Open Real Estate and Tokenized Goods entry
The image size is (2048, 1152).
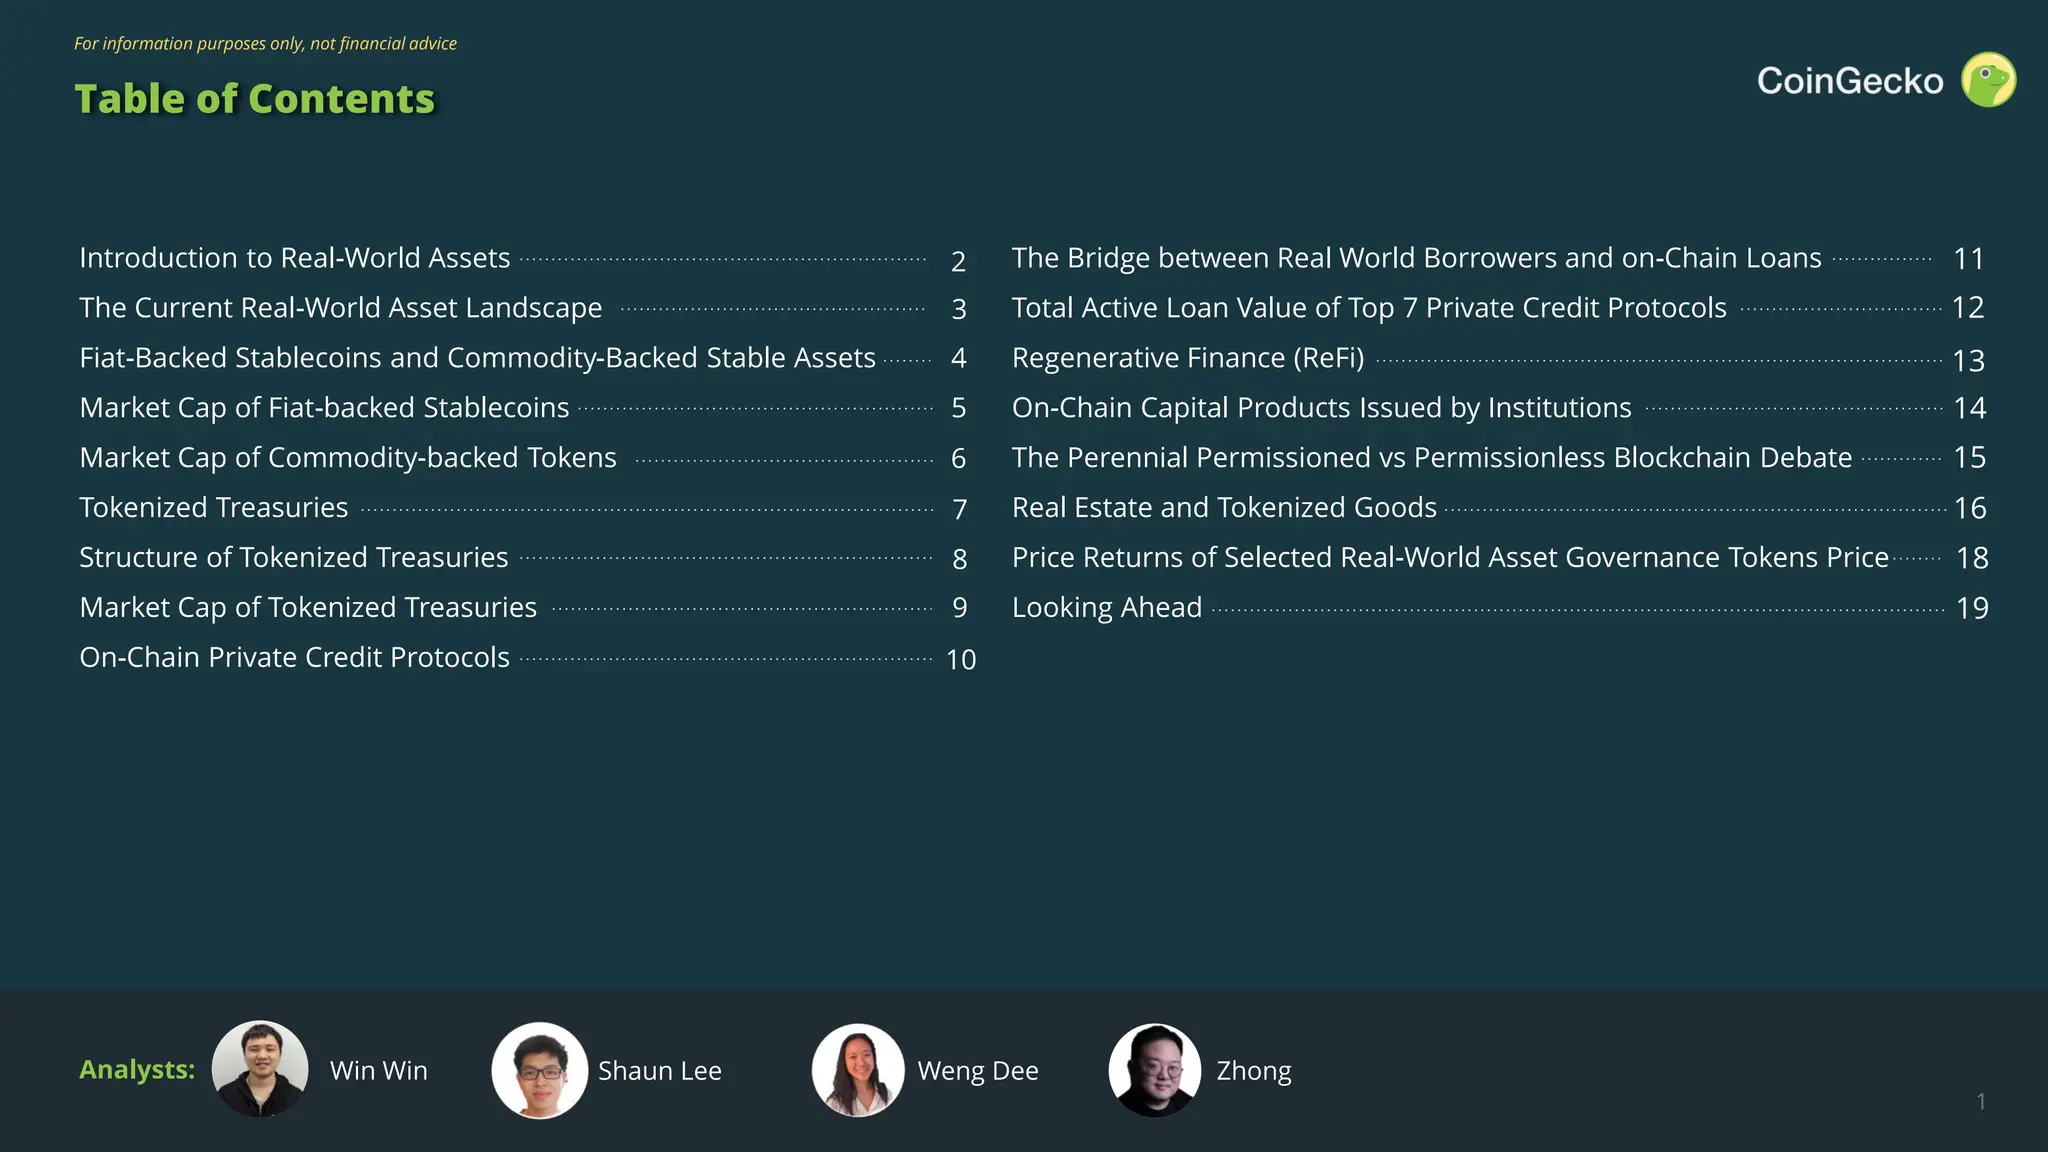(1224, 508)
